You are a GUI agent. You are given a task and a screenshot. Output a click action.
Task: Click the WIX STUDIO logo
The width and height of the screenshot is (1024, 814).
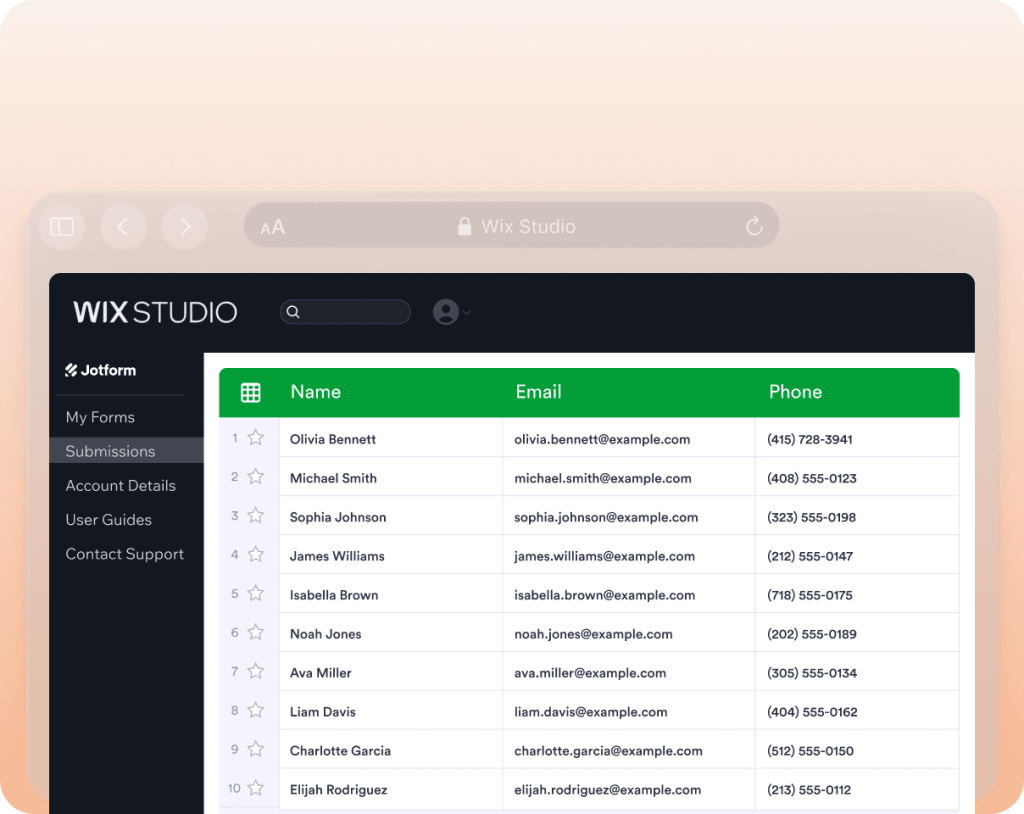tap(155, 312)
